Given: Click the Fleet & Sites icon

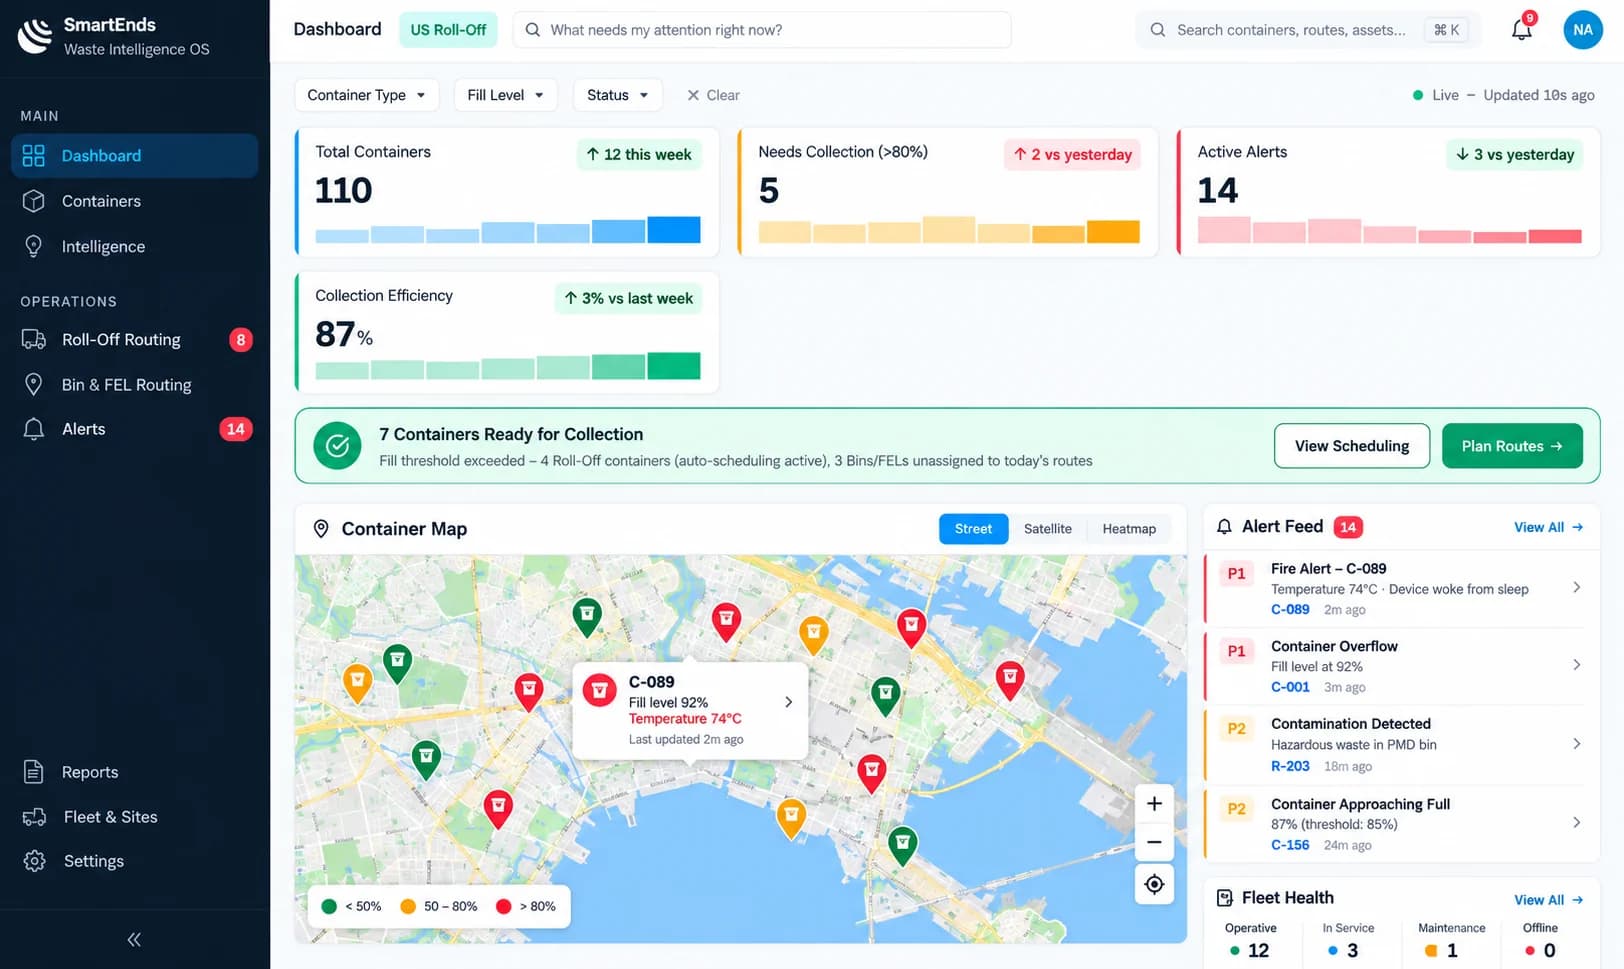Looking at the screenshot, I should point(34,817).
